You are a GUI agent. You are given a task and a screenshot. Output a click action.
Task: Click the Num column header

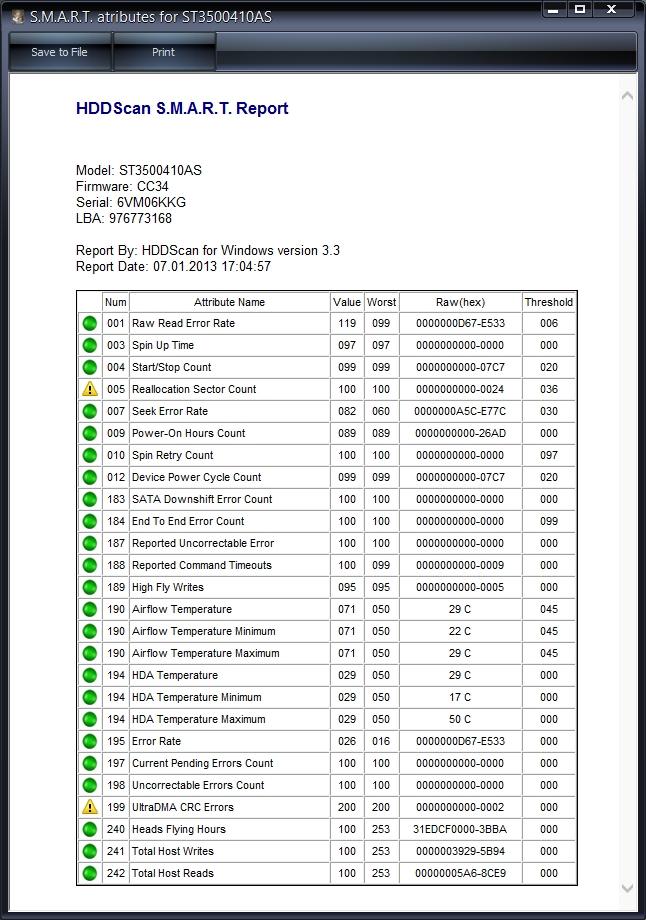[x=116, y=302]
